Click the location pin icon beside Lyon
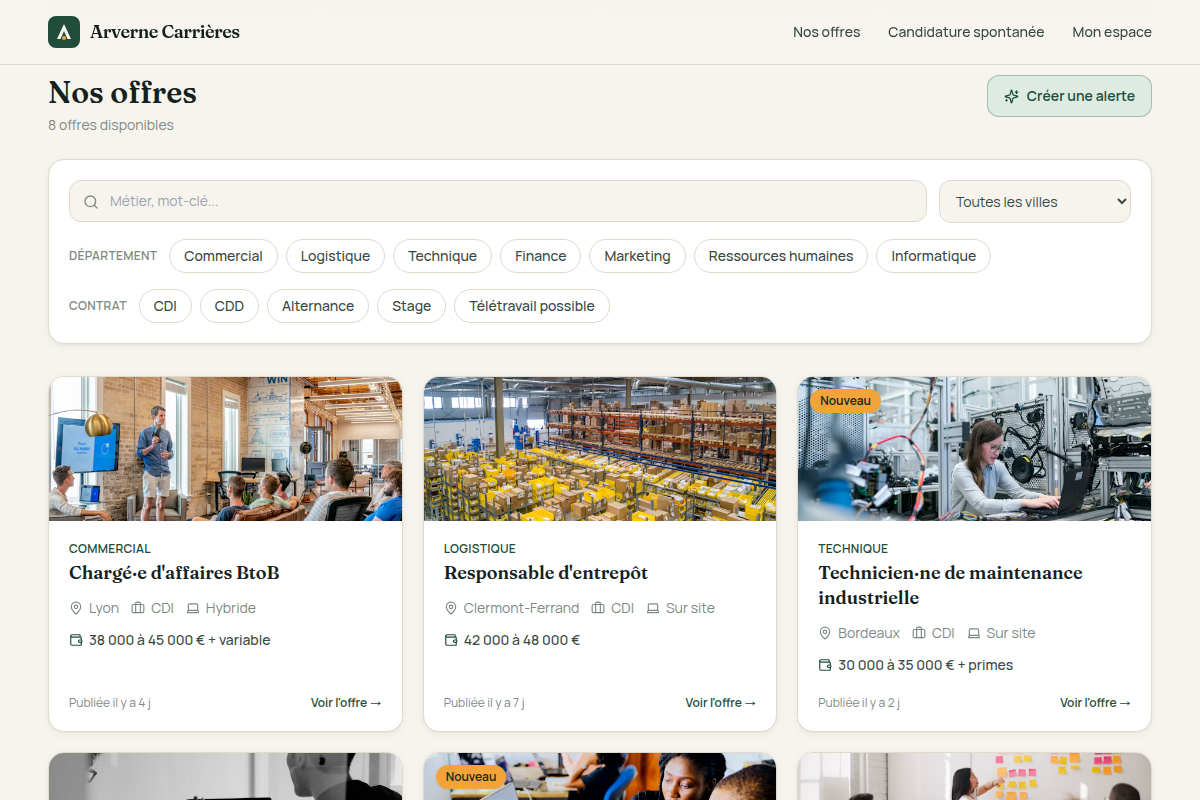 [76, 608]
